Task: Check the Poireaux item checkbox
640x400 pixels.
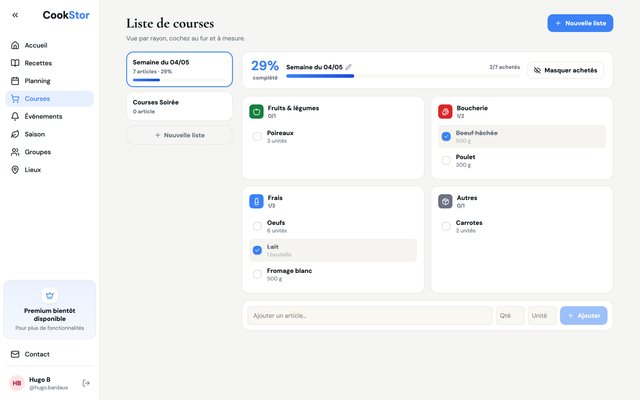Action: (x=257, y=136)
